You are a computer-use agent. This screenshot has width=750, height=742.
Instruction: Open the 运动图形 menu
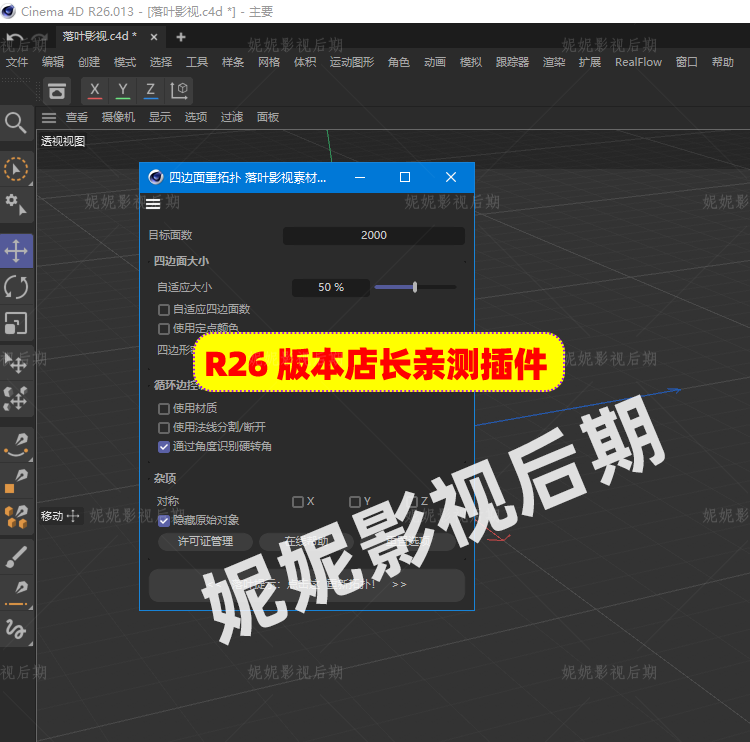pyautogui.click(x=352, y=62)
